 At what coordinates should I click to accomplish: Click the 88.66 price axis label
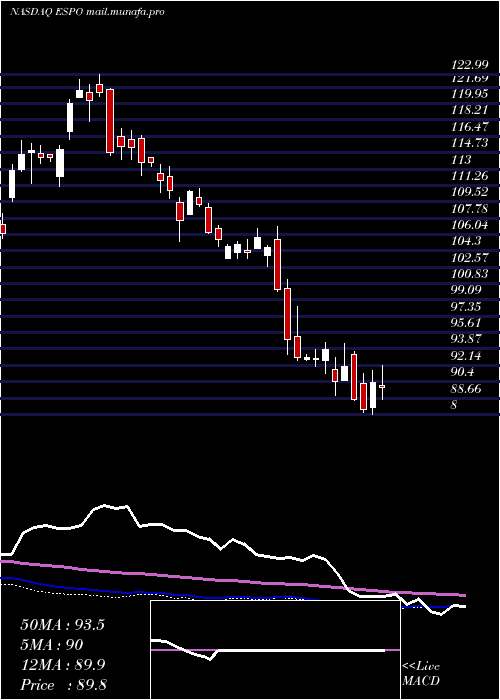click(x=467, y=388)
